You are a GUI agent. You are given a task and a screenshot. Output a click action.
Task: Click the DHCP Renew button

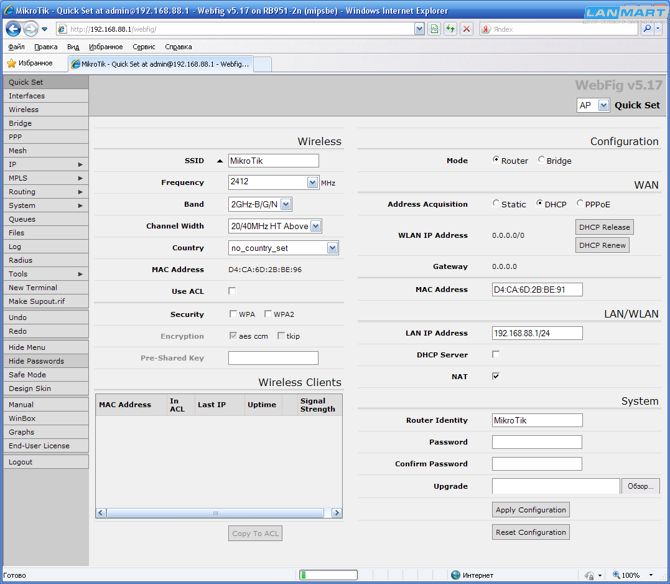(602, 245)
